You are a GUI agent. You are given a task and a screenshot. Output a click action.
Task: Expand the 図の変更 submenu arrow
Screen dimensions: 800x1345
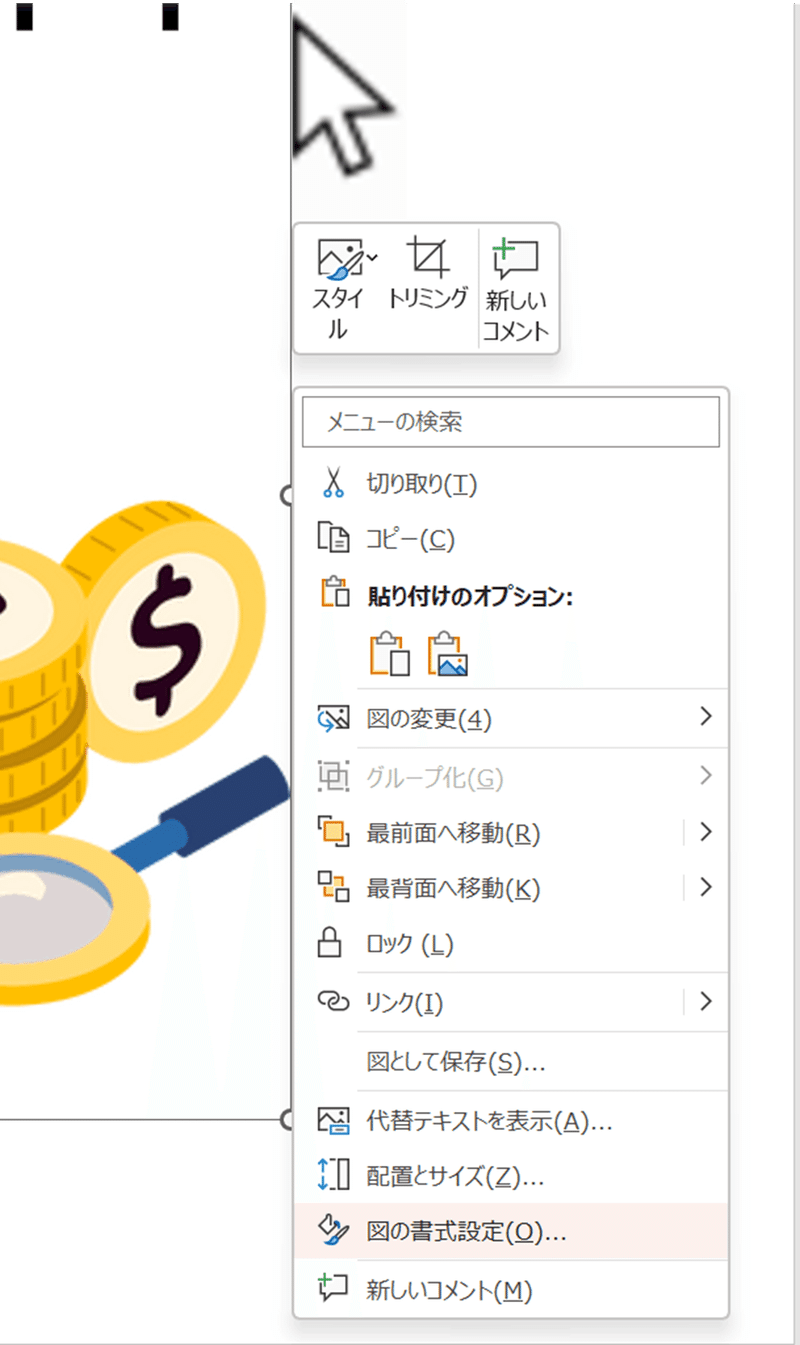(x=707, y=717)
